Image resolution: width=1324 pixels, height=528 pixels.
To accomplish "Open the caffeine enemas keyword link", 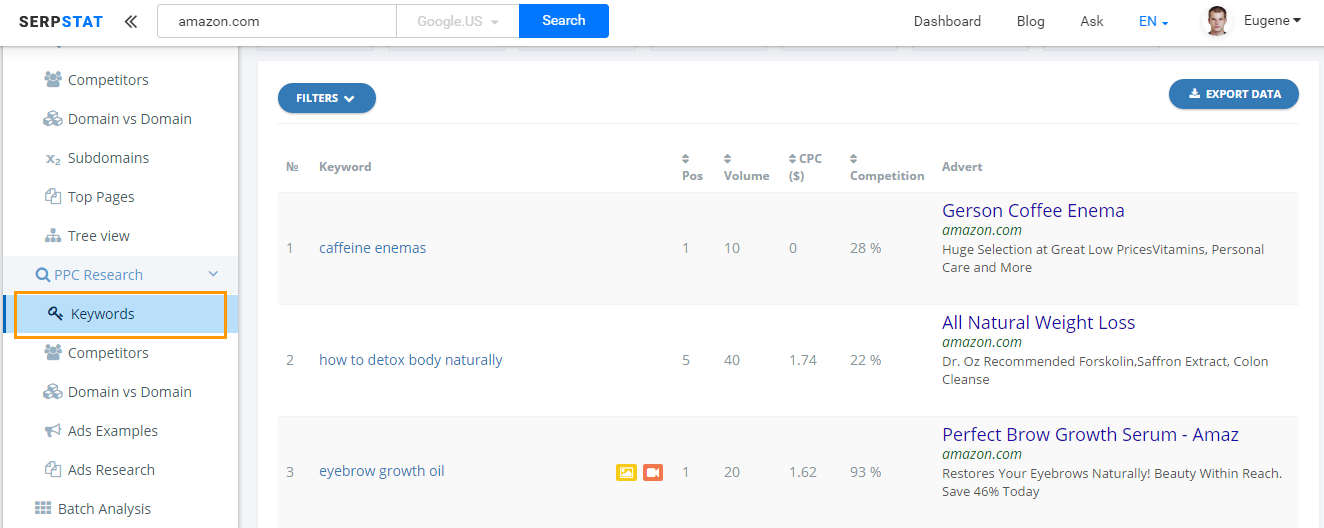I will (x=372, y=248).
